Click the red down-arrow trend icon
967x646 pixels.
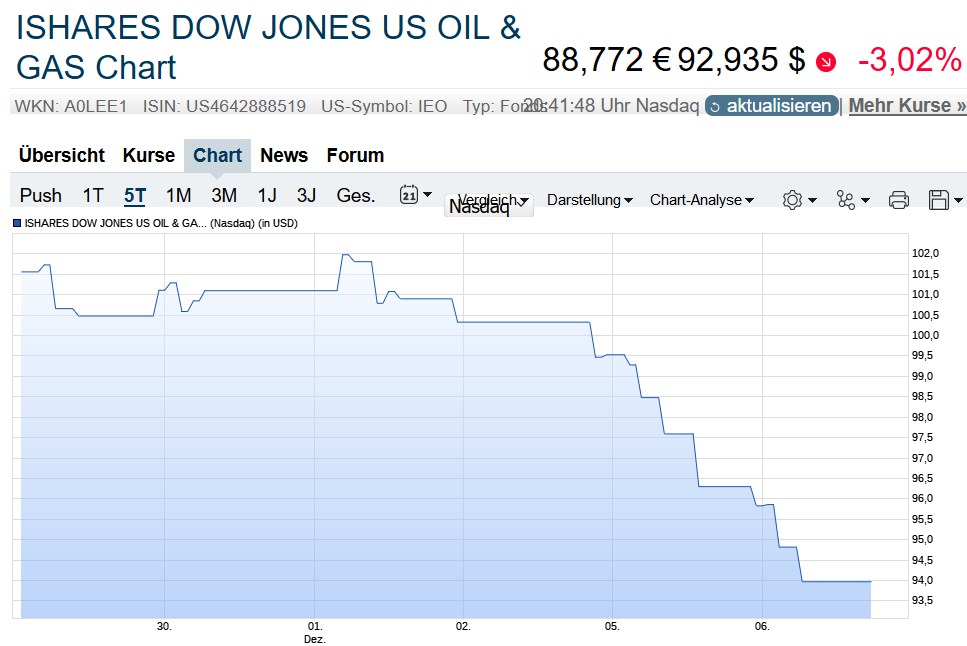click(x=826, y=62)
